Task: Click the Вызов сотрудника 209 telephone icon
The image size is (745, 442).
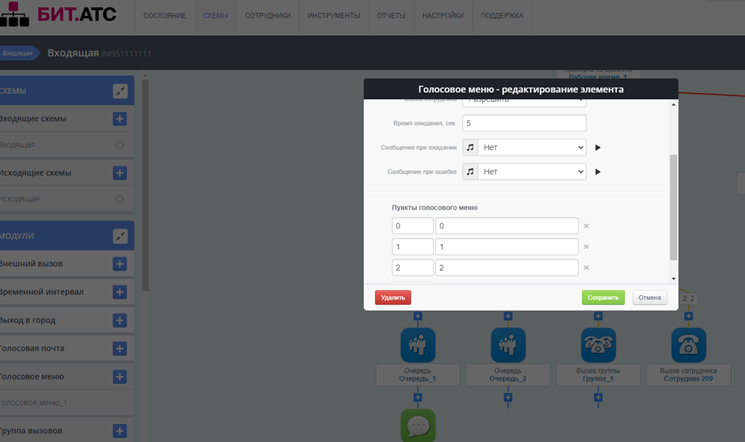Action: coord(688,345)
